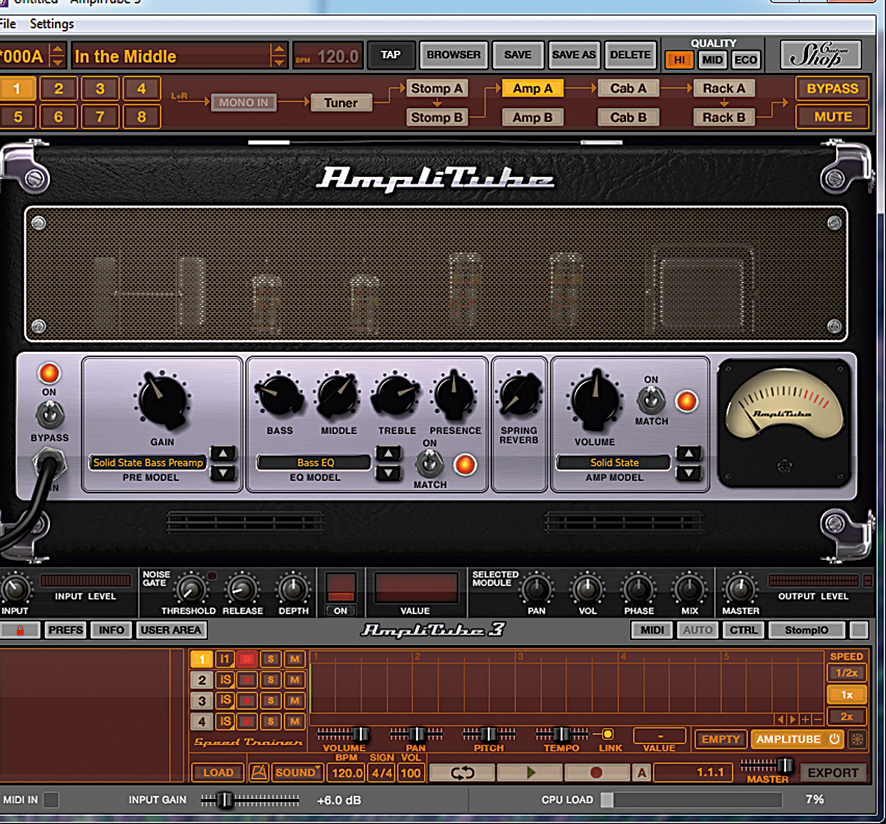
Task: Click the record button in transport
Action: [596, 773]
